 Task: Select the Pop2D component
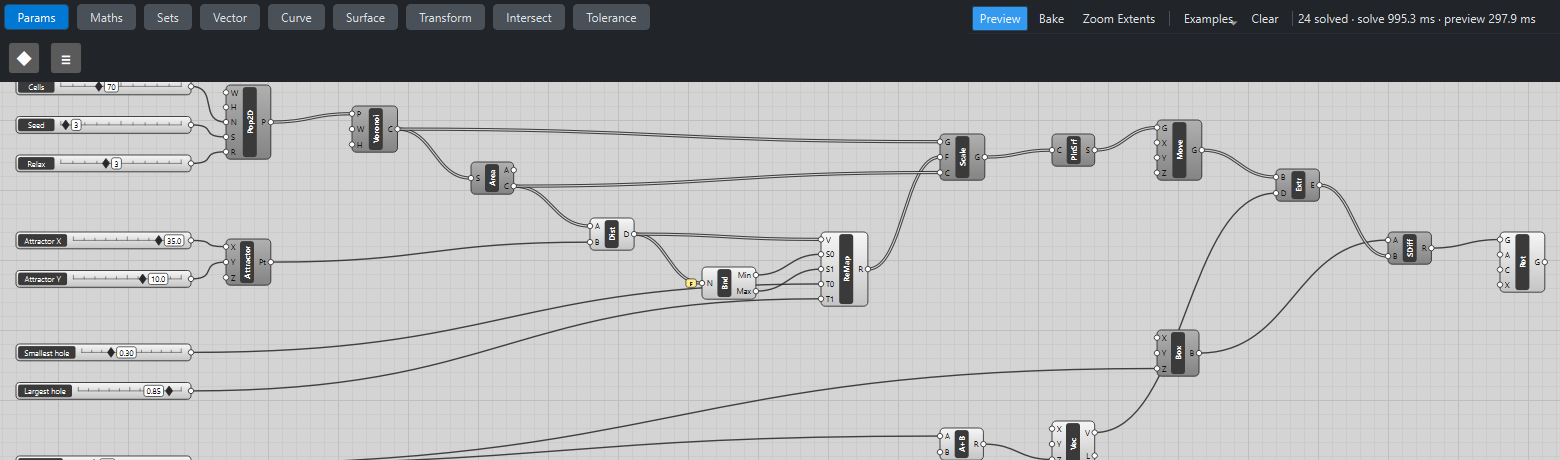click(x=249, y=122)
